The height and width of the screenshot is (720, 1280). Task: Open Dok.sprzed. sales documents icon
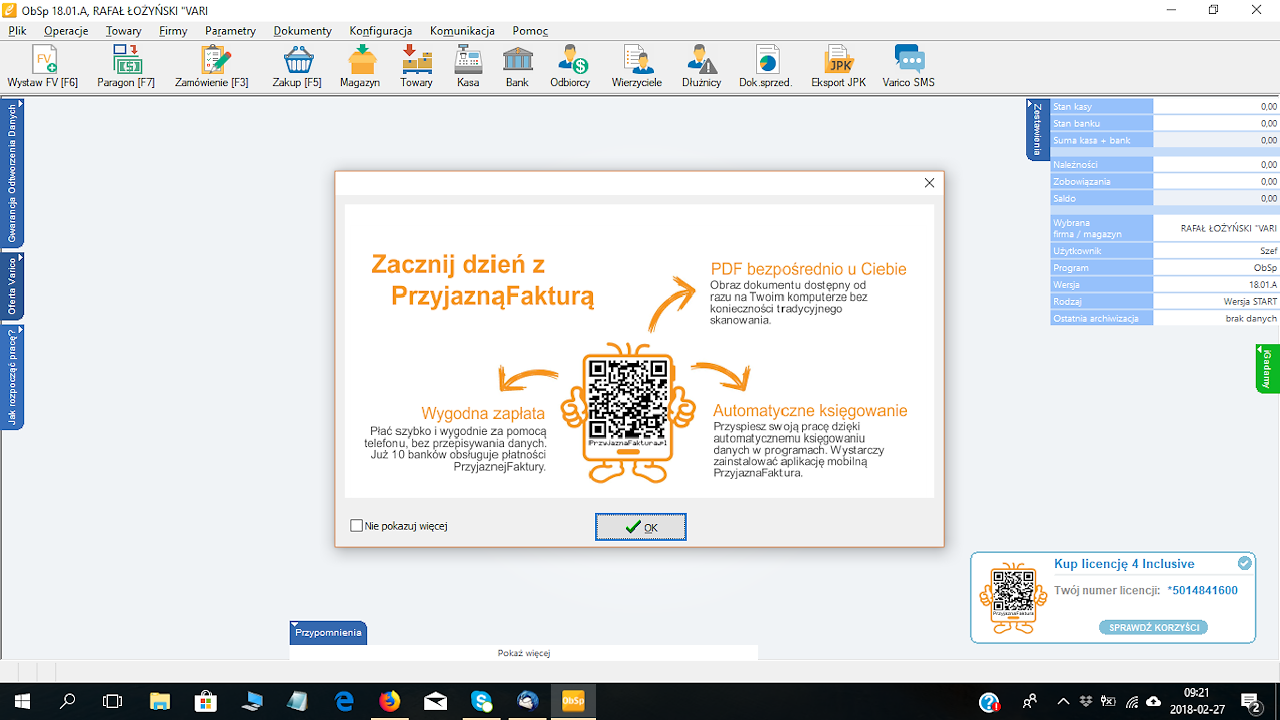[766, 67]
